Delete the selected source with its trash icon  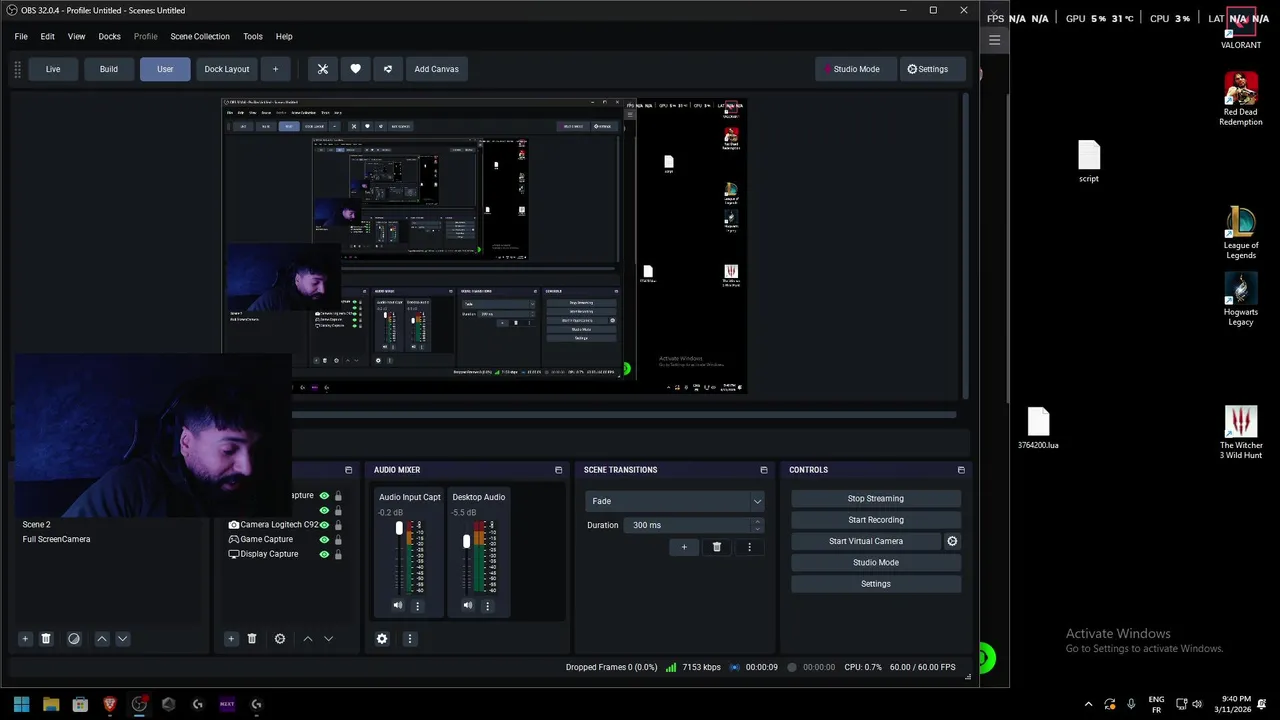(x=252, y=639)
